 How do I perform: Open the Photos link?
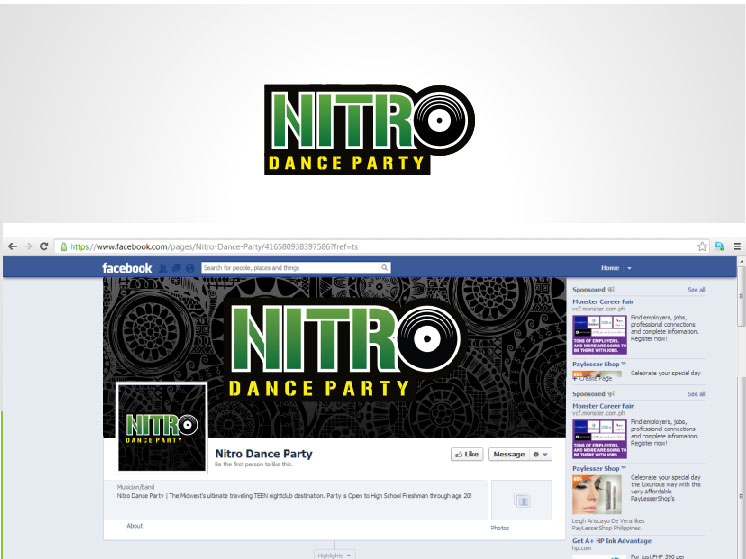[x=500, y=528]
